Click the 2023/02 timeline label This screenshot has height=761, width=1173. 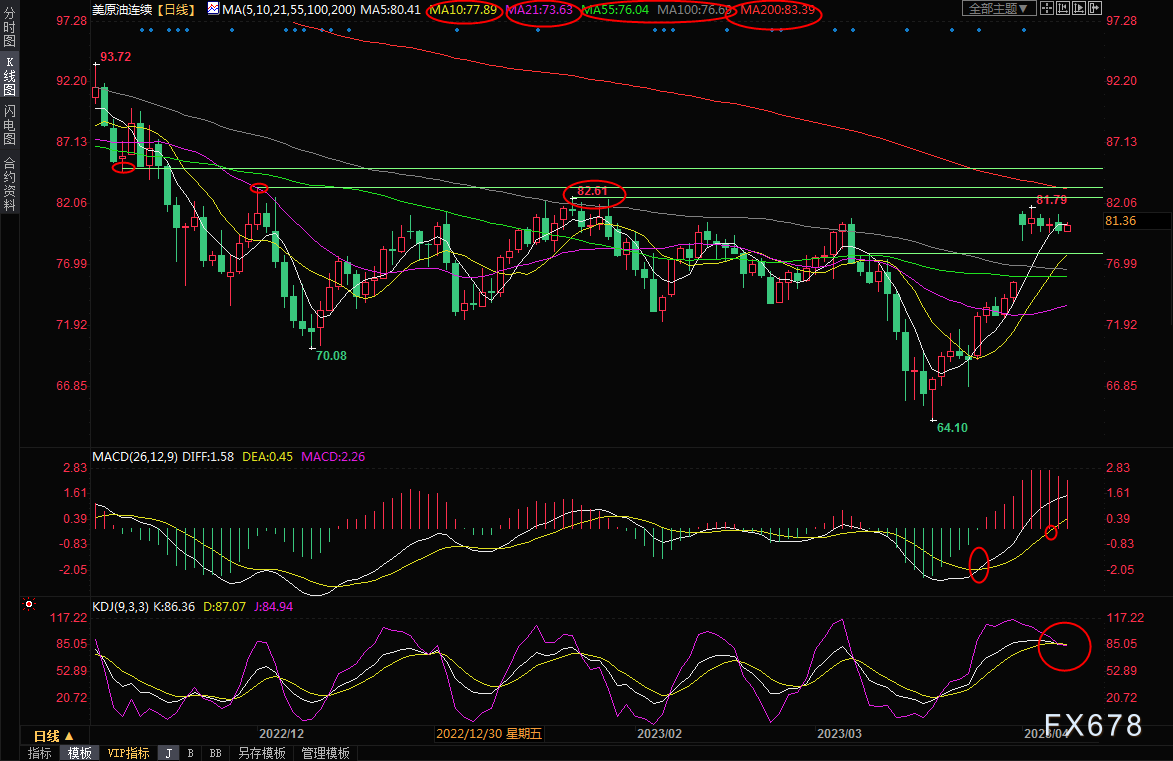pyautogui.click(x=660, y=734)
